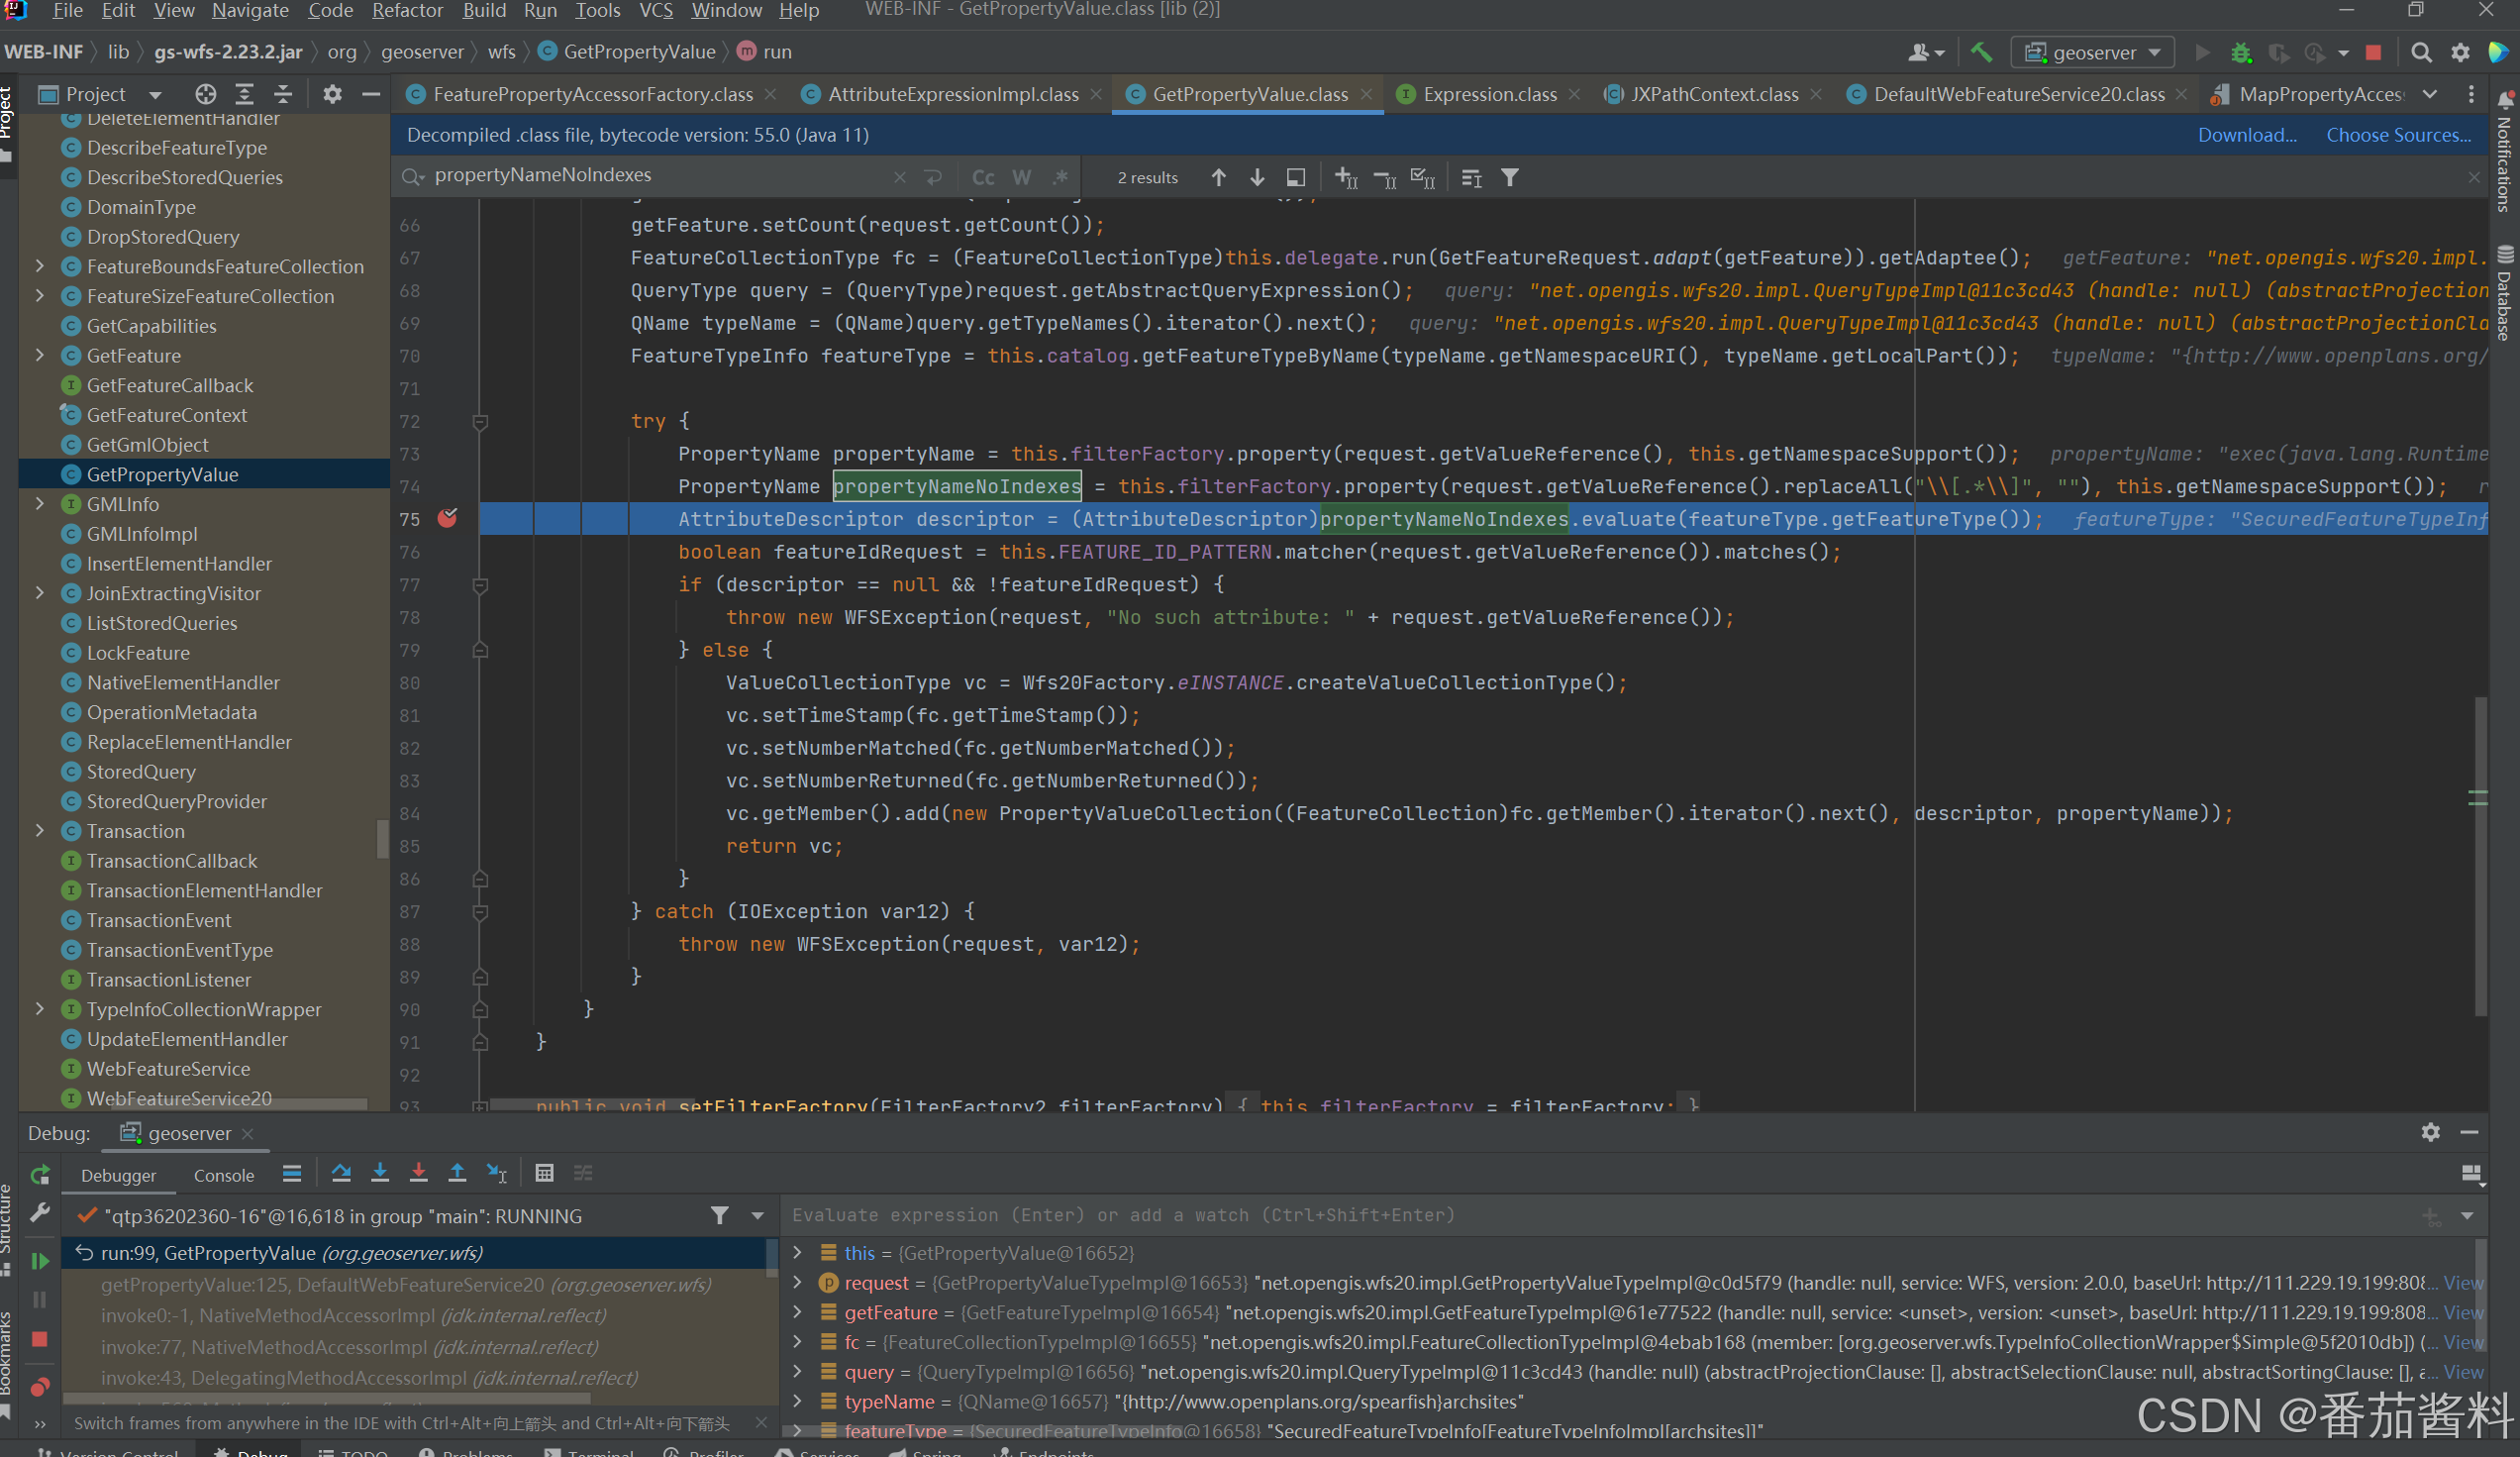Click filter search results funnel icon

pyautogui.click(x=1510, y=177)
